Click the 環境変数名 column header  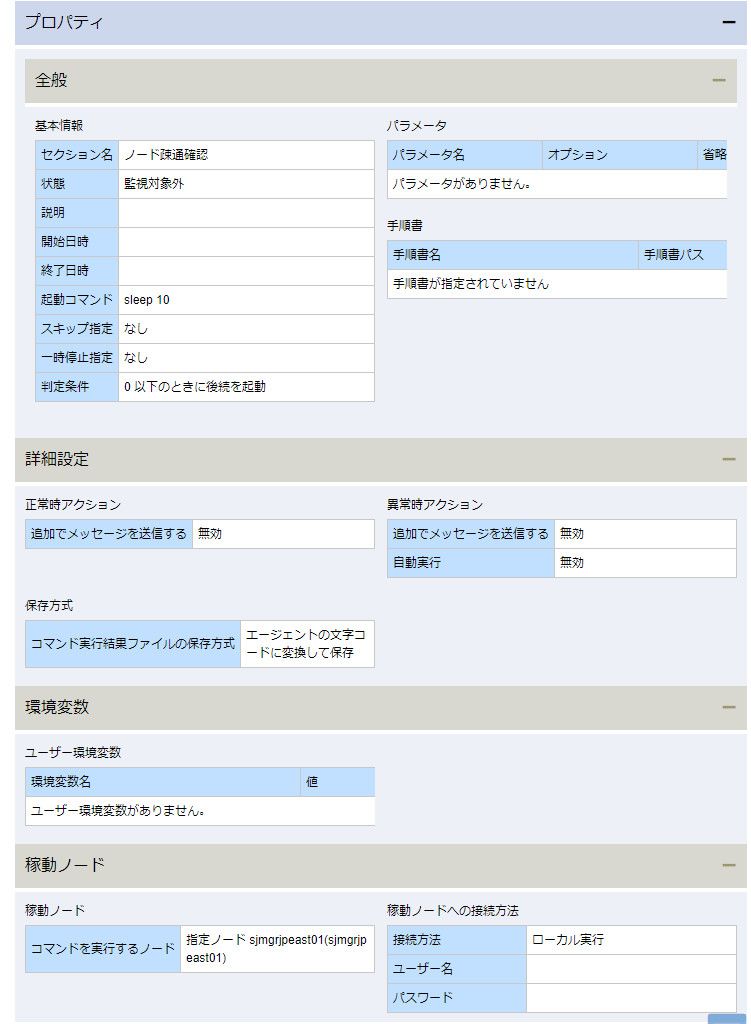point(163,782)
